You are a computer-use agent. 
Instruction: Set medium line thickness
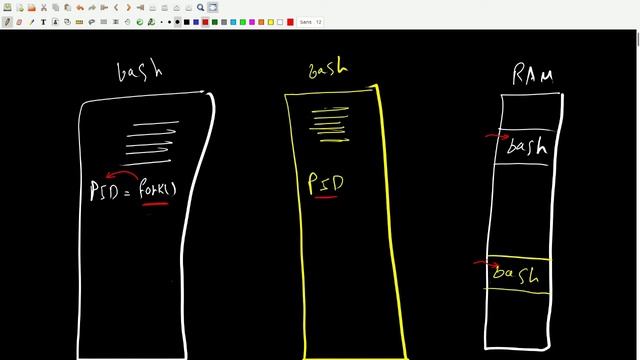[x=169, y=22]
